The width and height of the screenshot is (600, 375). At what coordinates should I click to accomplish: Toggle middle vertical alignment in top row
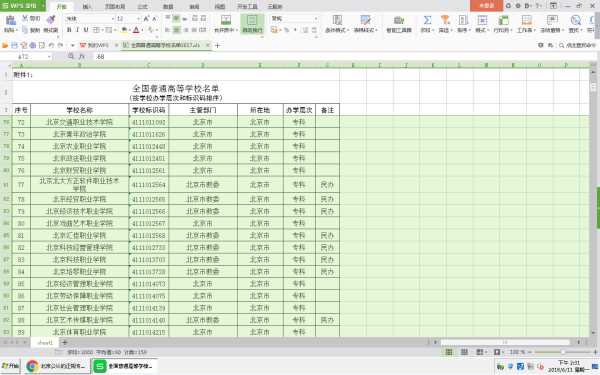[176, 18]
